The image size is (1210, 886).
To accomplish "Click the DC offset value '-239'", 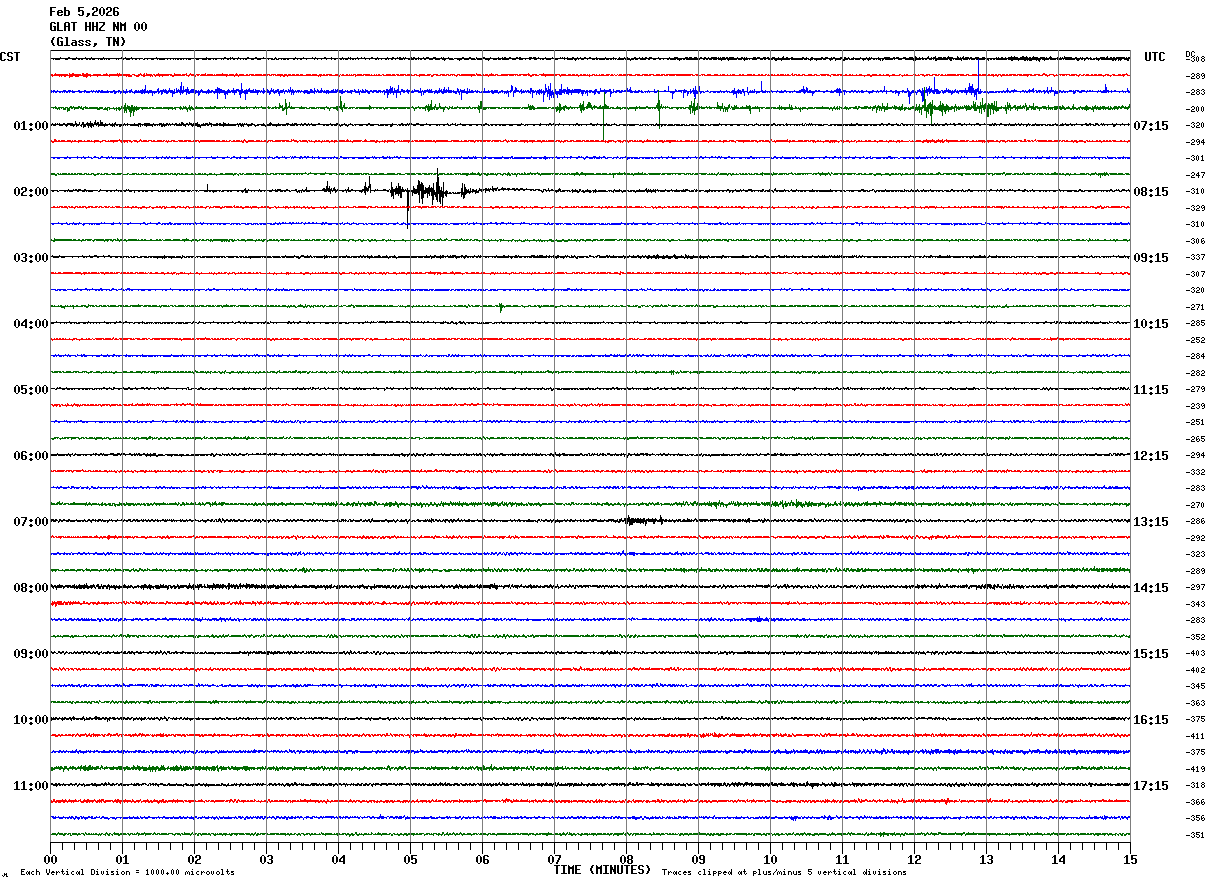I will pyautogui.click(x=1195, y=406).
